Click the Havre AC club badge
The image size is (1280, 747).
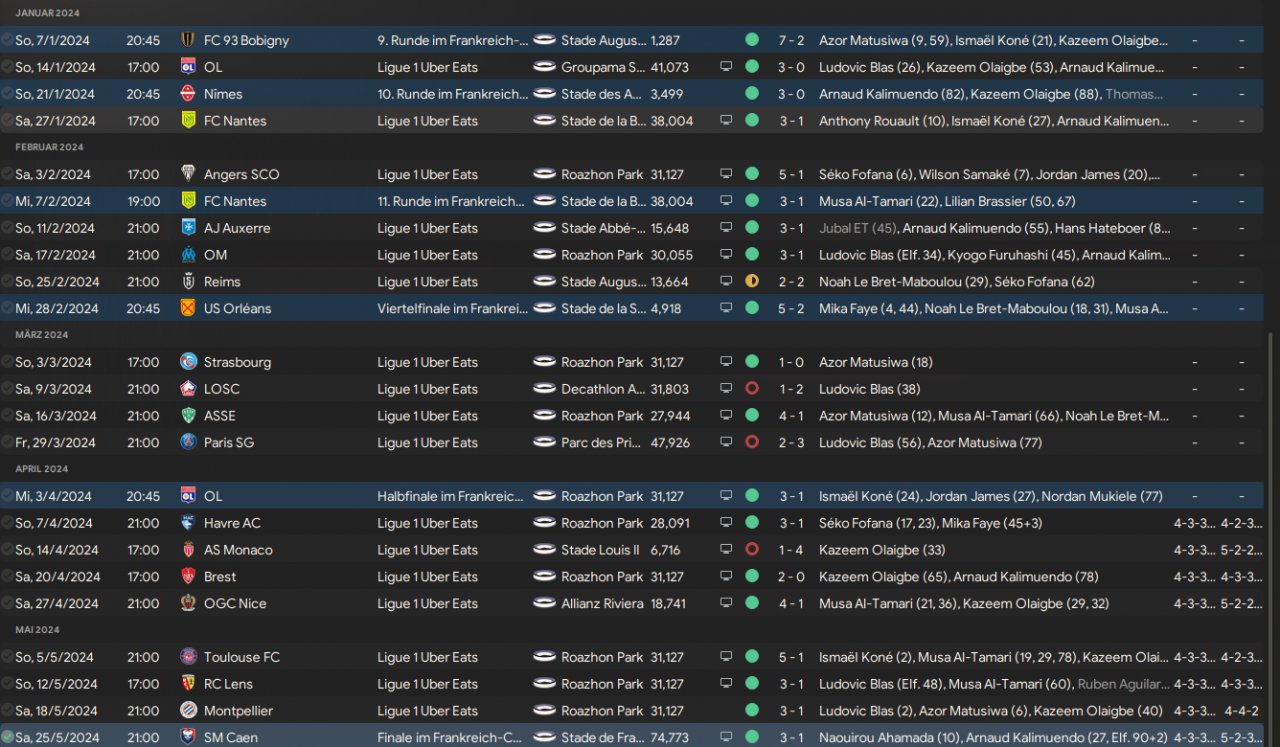pyautogui.click(x=187, y=523)
